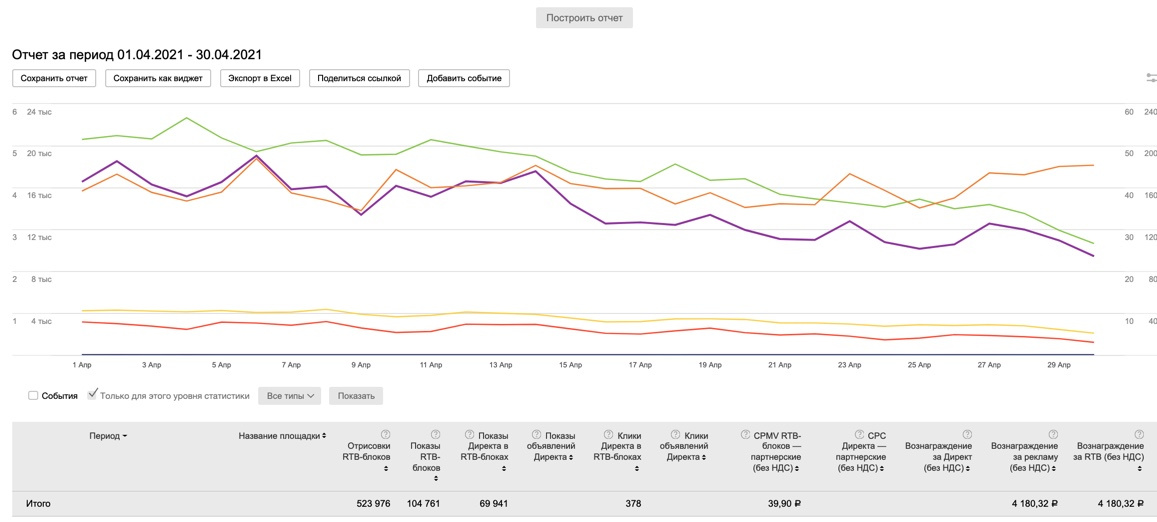Click the 15 Апр point on chart axis

coord(570,365)
